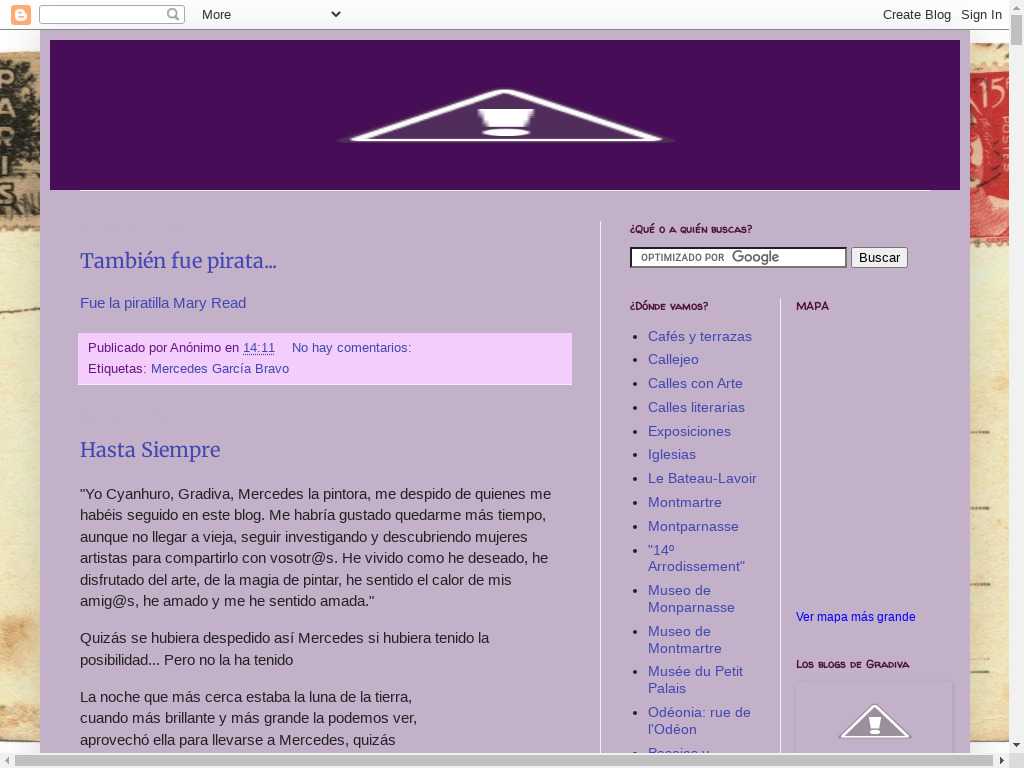The image size is (1024, 768).
Task: Follow the Fue la piratilla Mary Read link
Action: tap(163, 303)
